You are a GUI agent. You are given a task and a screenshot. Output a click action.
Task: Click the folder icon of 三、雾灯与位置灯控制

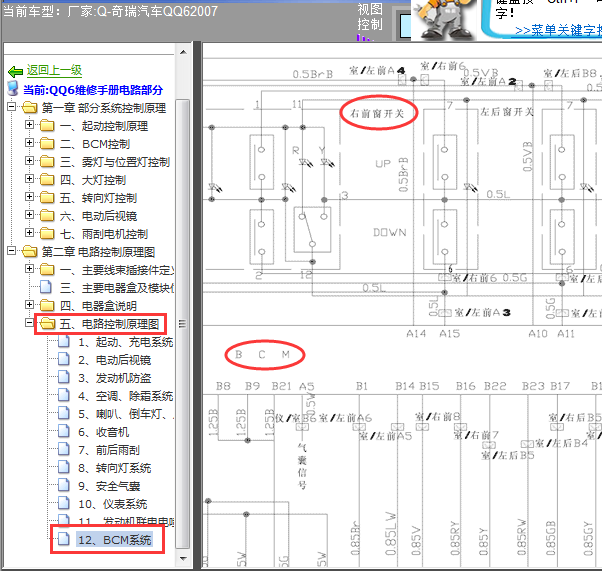coord(47,161)
